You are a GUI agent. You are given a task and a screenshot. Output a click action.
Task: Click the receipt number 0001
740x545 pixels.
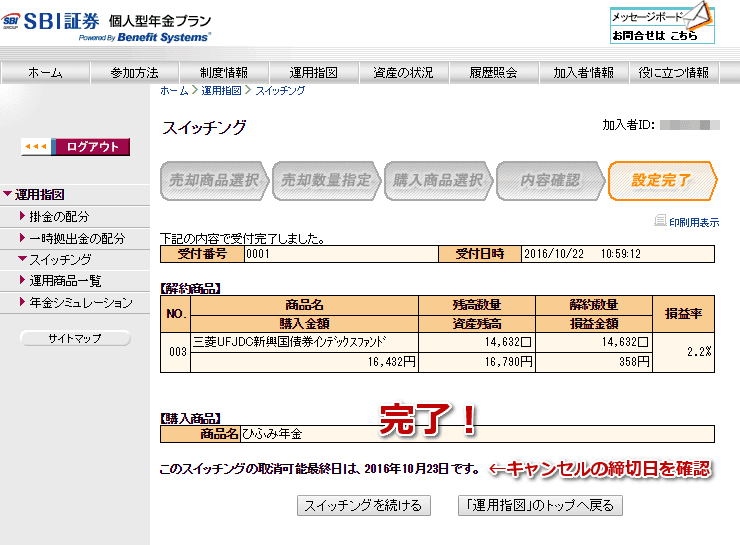(x=258, y=254)
